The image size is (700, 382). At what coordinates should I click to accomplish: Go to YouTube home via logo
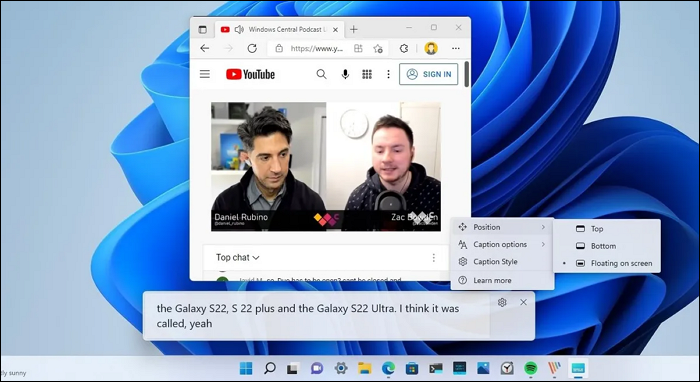[x=250, y=74]
